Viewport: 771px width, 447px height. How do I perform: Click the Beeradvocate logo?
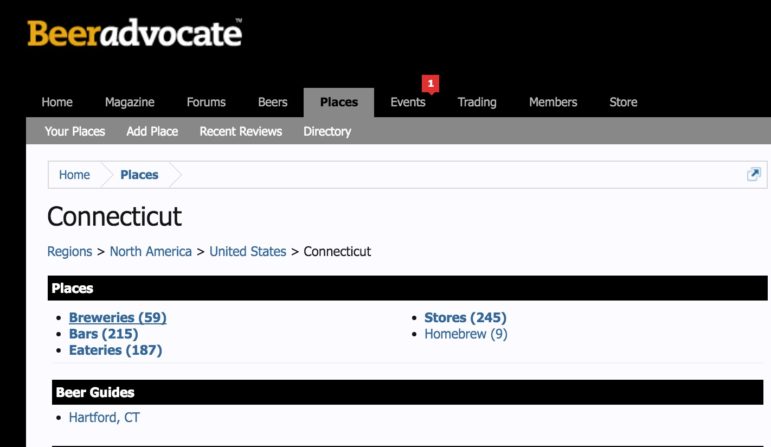135,33
